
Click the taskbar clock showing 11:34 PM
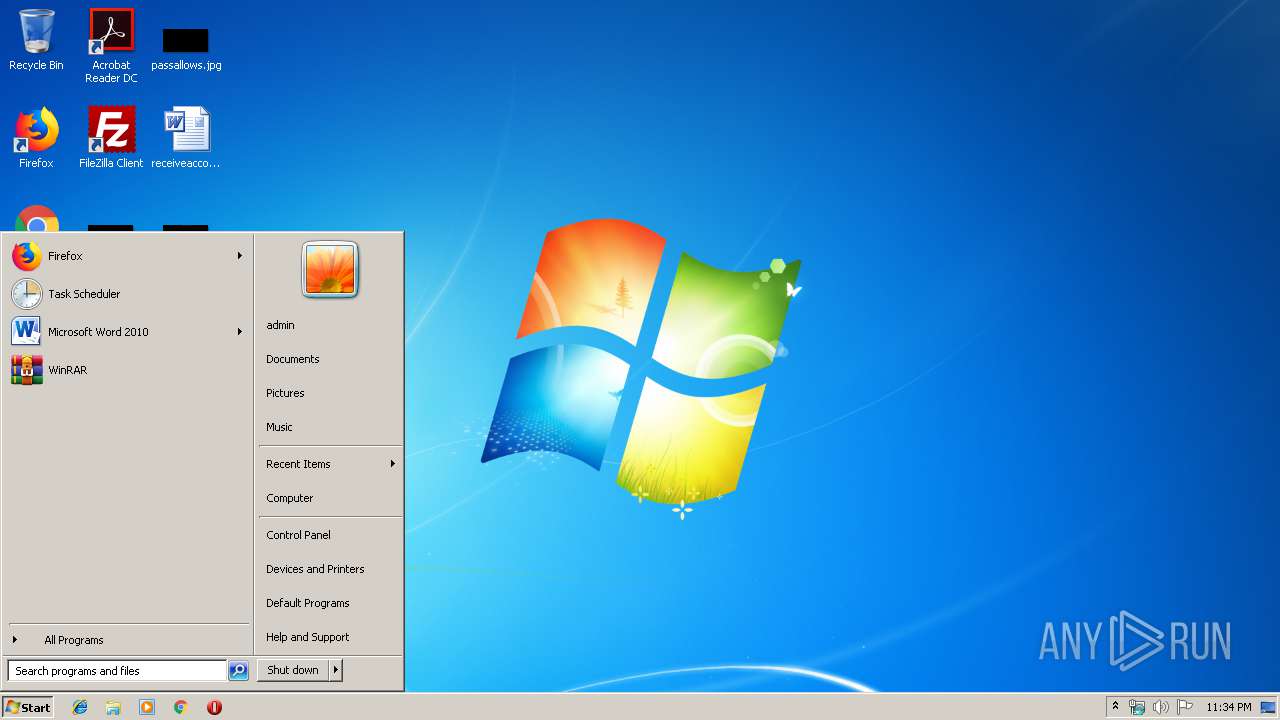pyautogui.click(x=1228, y=707)
